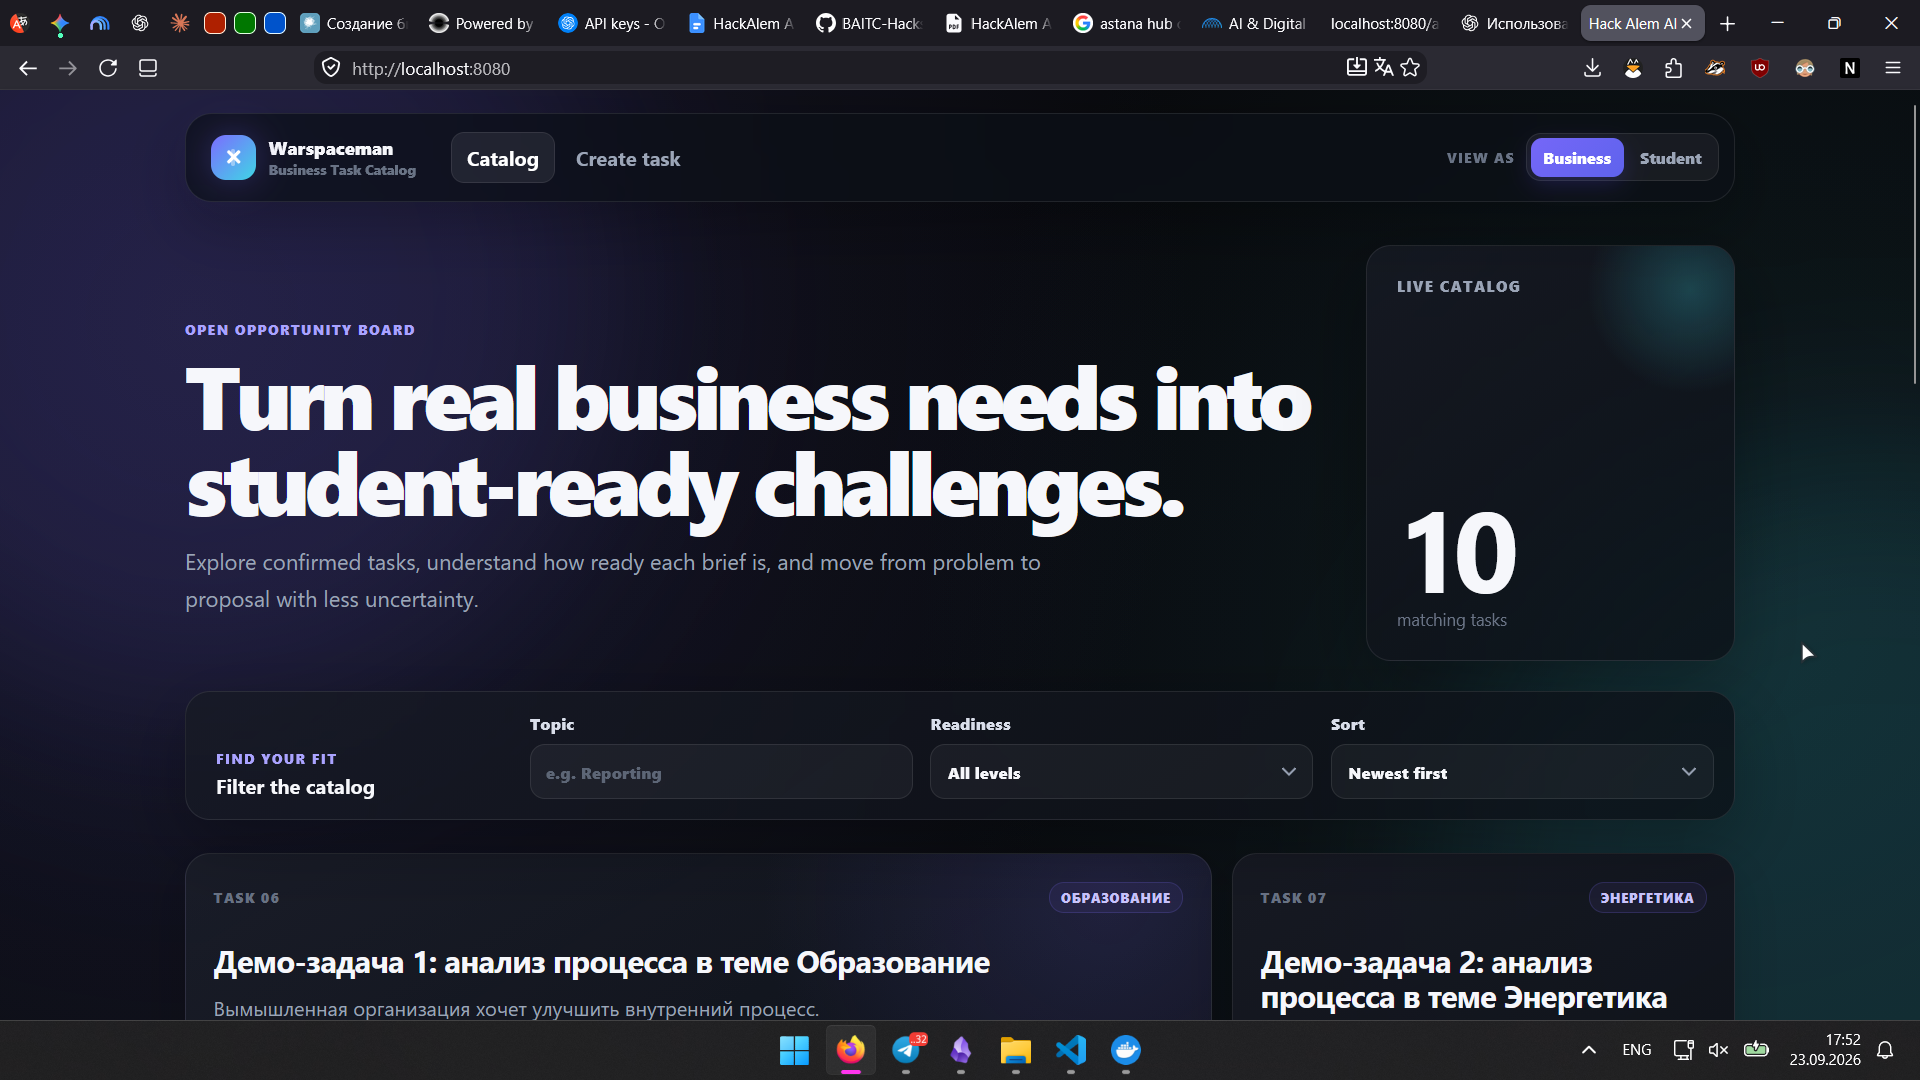Screen dimensions: 1920x1080
Task: Go back to the previous page
Action: [28, 68]
